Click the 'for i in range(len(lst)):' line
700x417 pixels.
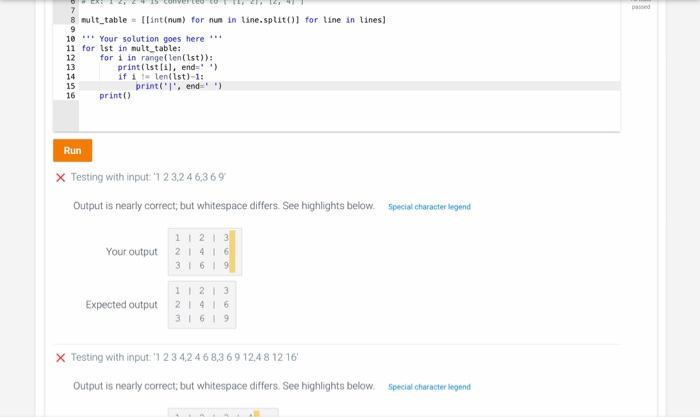coord(156,58)
